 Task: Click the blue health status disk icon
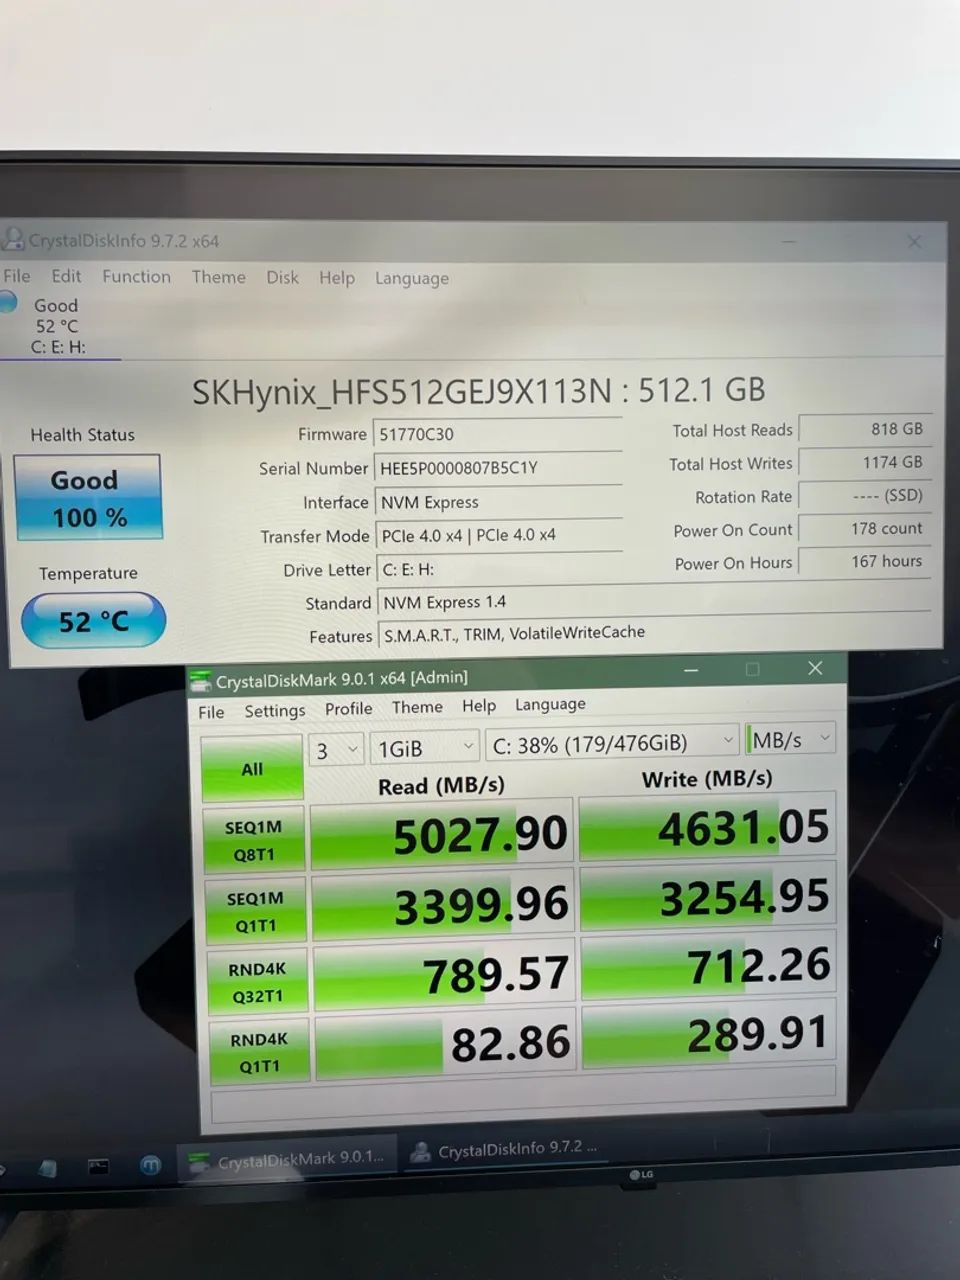8,301
